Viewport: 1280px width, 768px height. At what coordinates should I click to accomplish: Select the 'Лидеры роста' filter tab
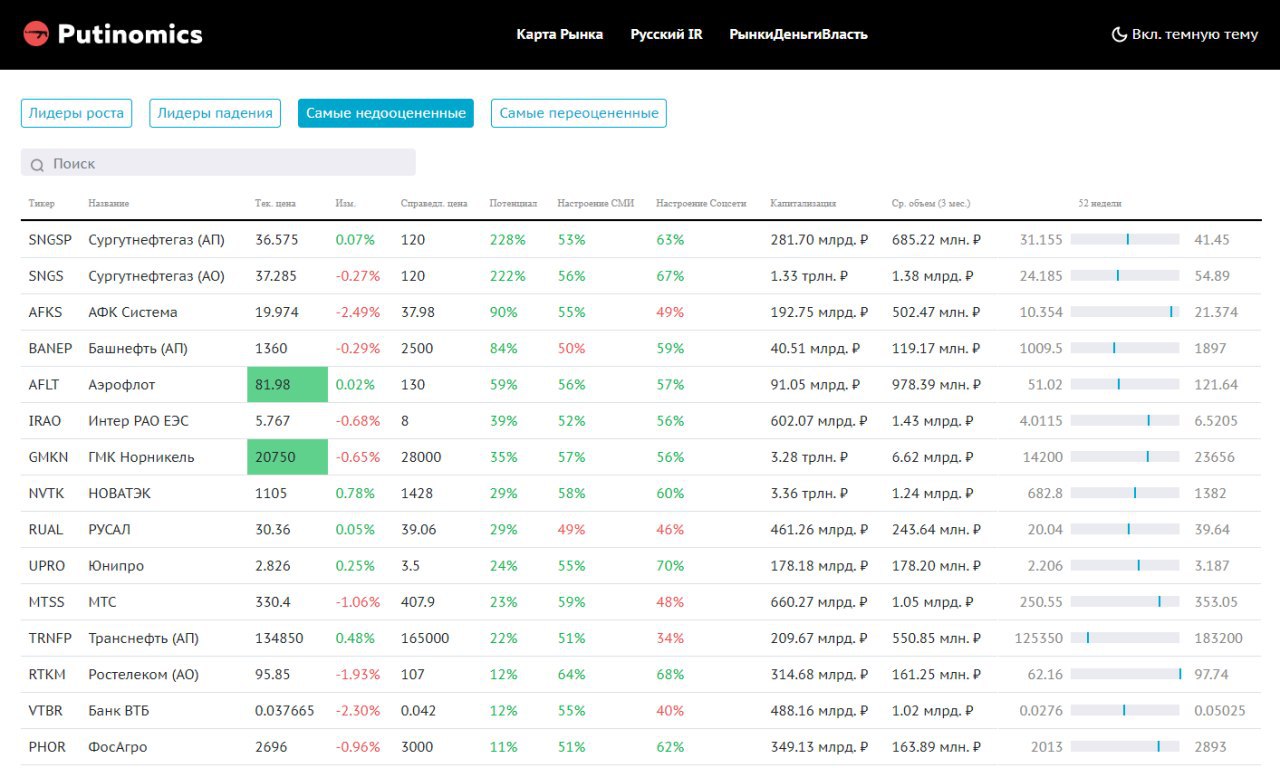[x=77, y=113]
